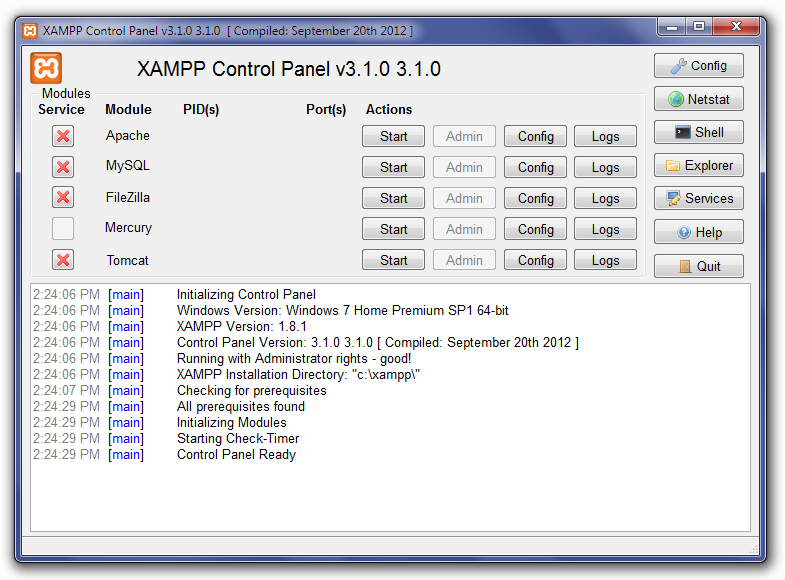Click the FileZilla Admin button
The width and height of the screenshot is (785, 580).
pos(465,198)
